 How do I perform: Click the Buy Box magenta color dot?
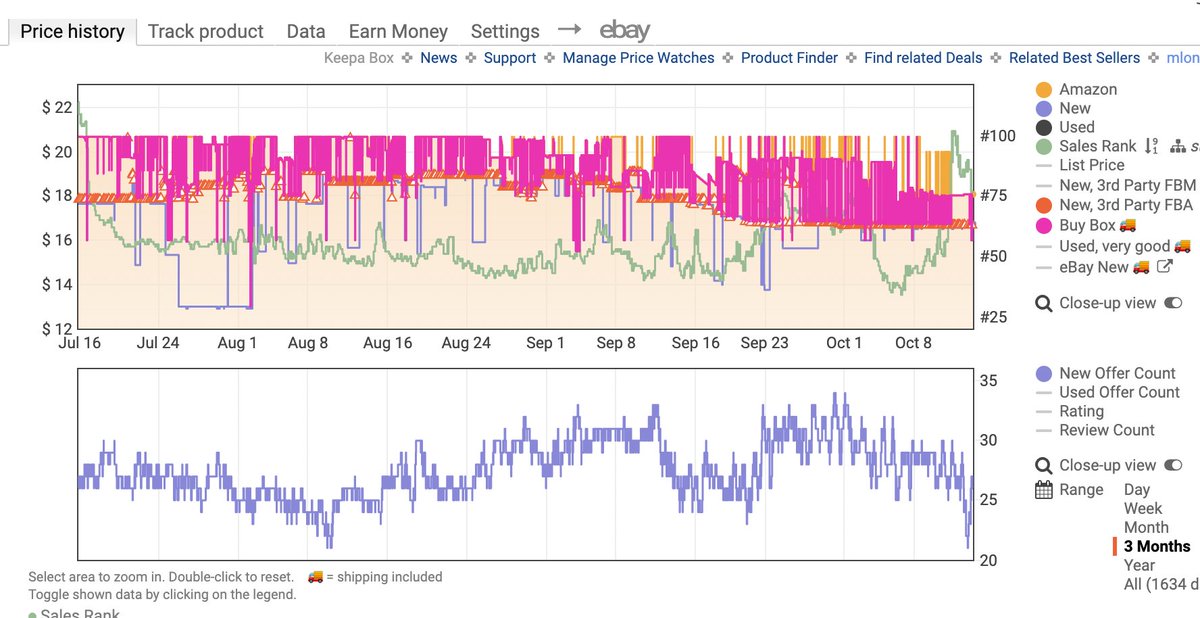coord(1042,224)
